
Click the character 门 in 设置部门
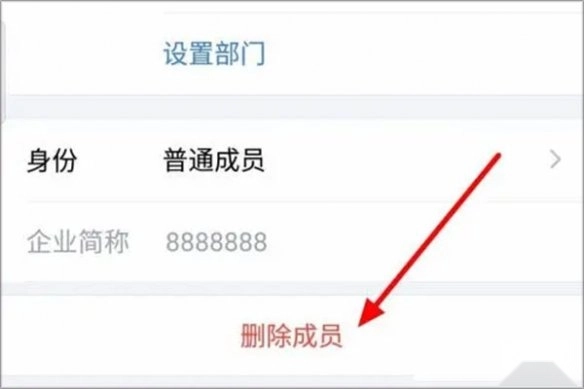coord(254,54)
